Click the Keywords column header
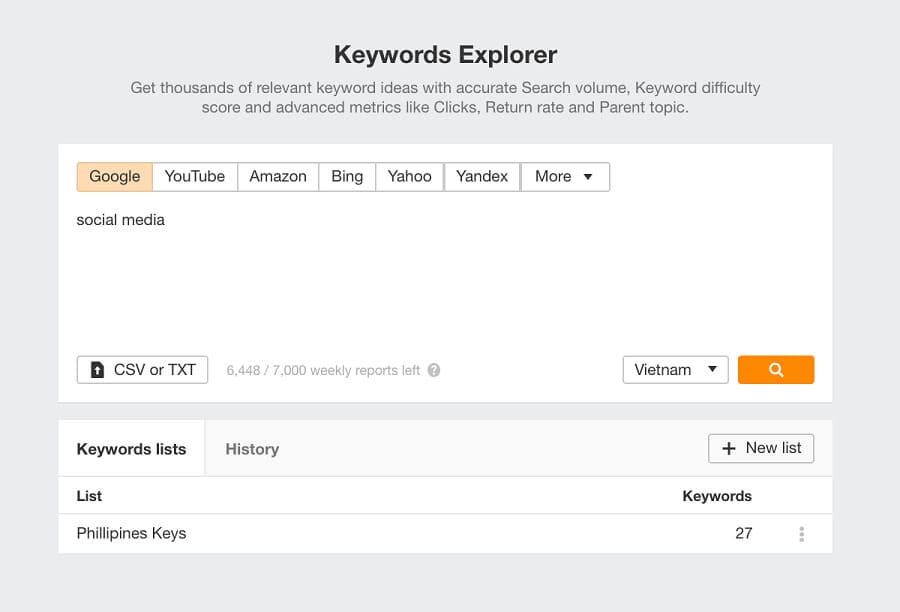Screen dimensions: 900x612 click(716, 496)
